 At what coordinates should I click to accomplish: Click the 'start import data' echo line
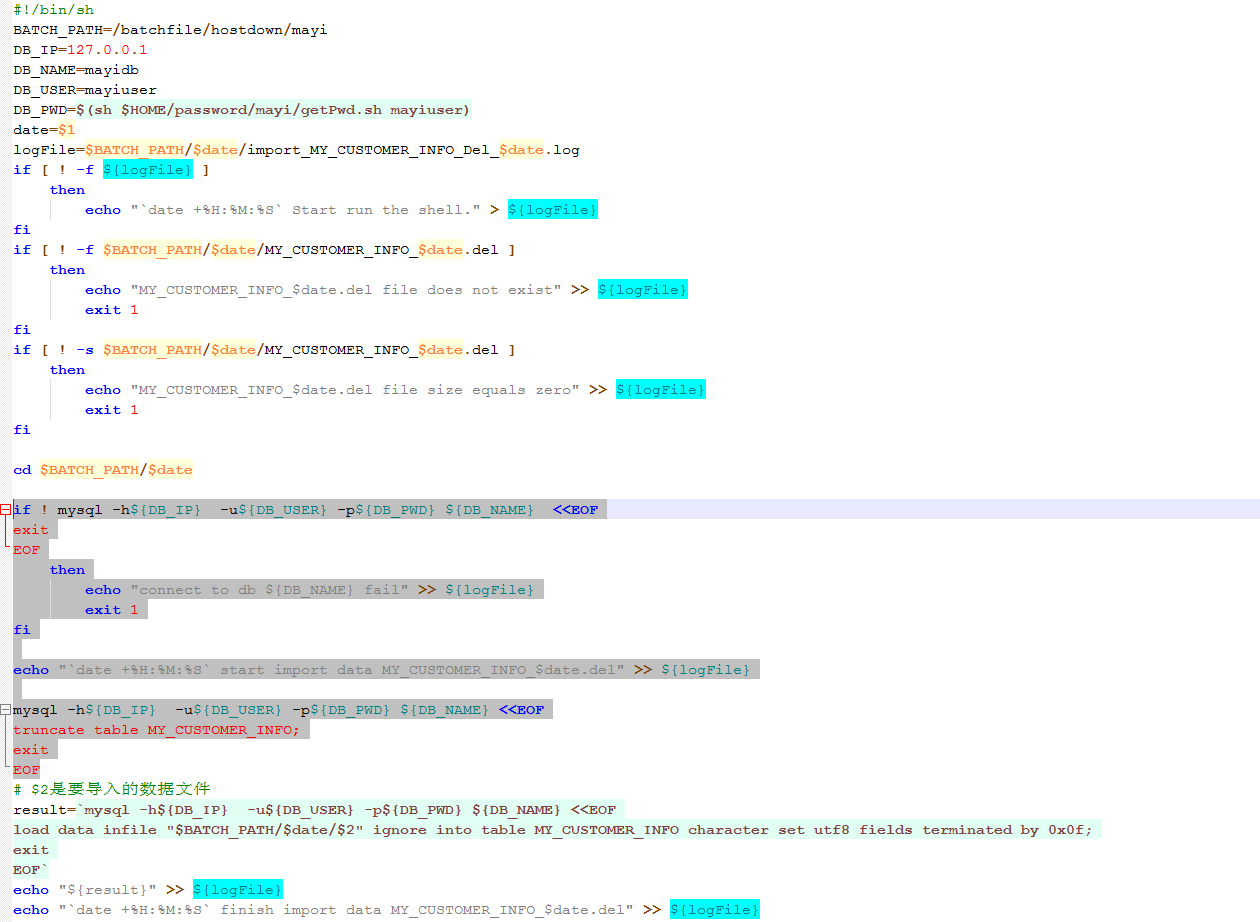coord(381,670)
